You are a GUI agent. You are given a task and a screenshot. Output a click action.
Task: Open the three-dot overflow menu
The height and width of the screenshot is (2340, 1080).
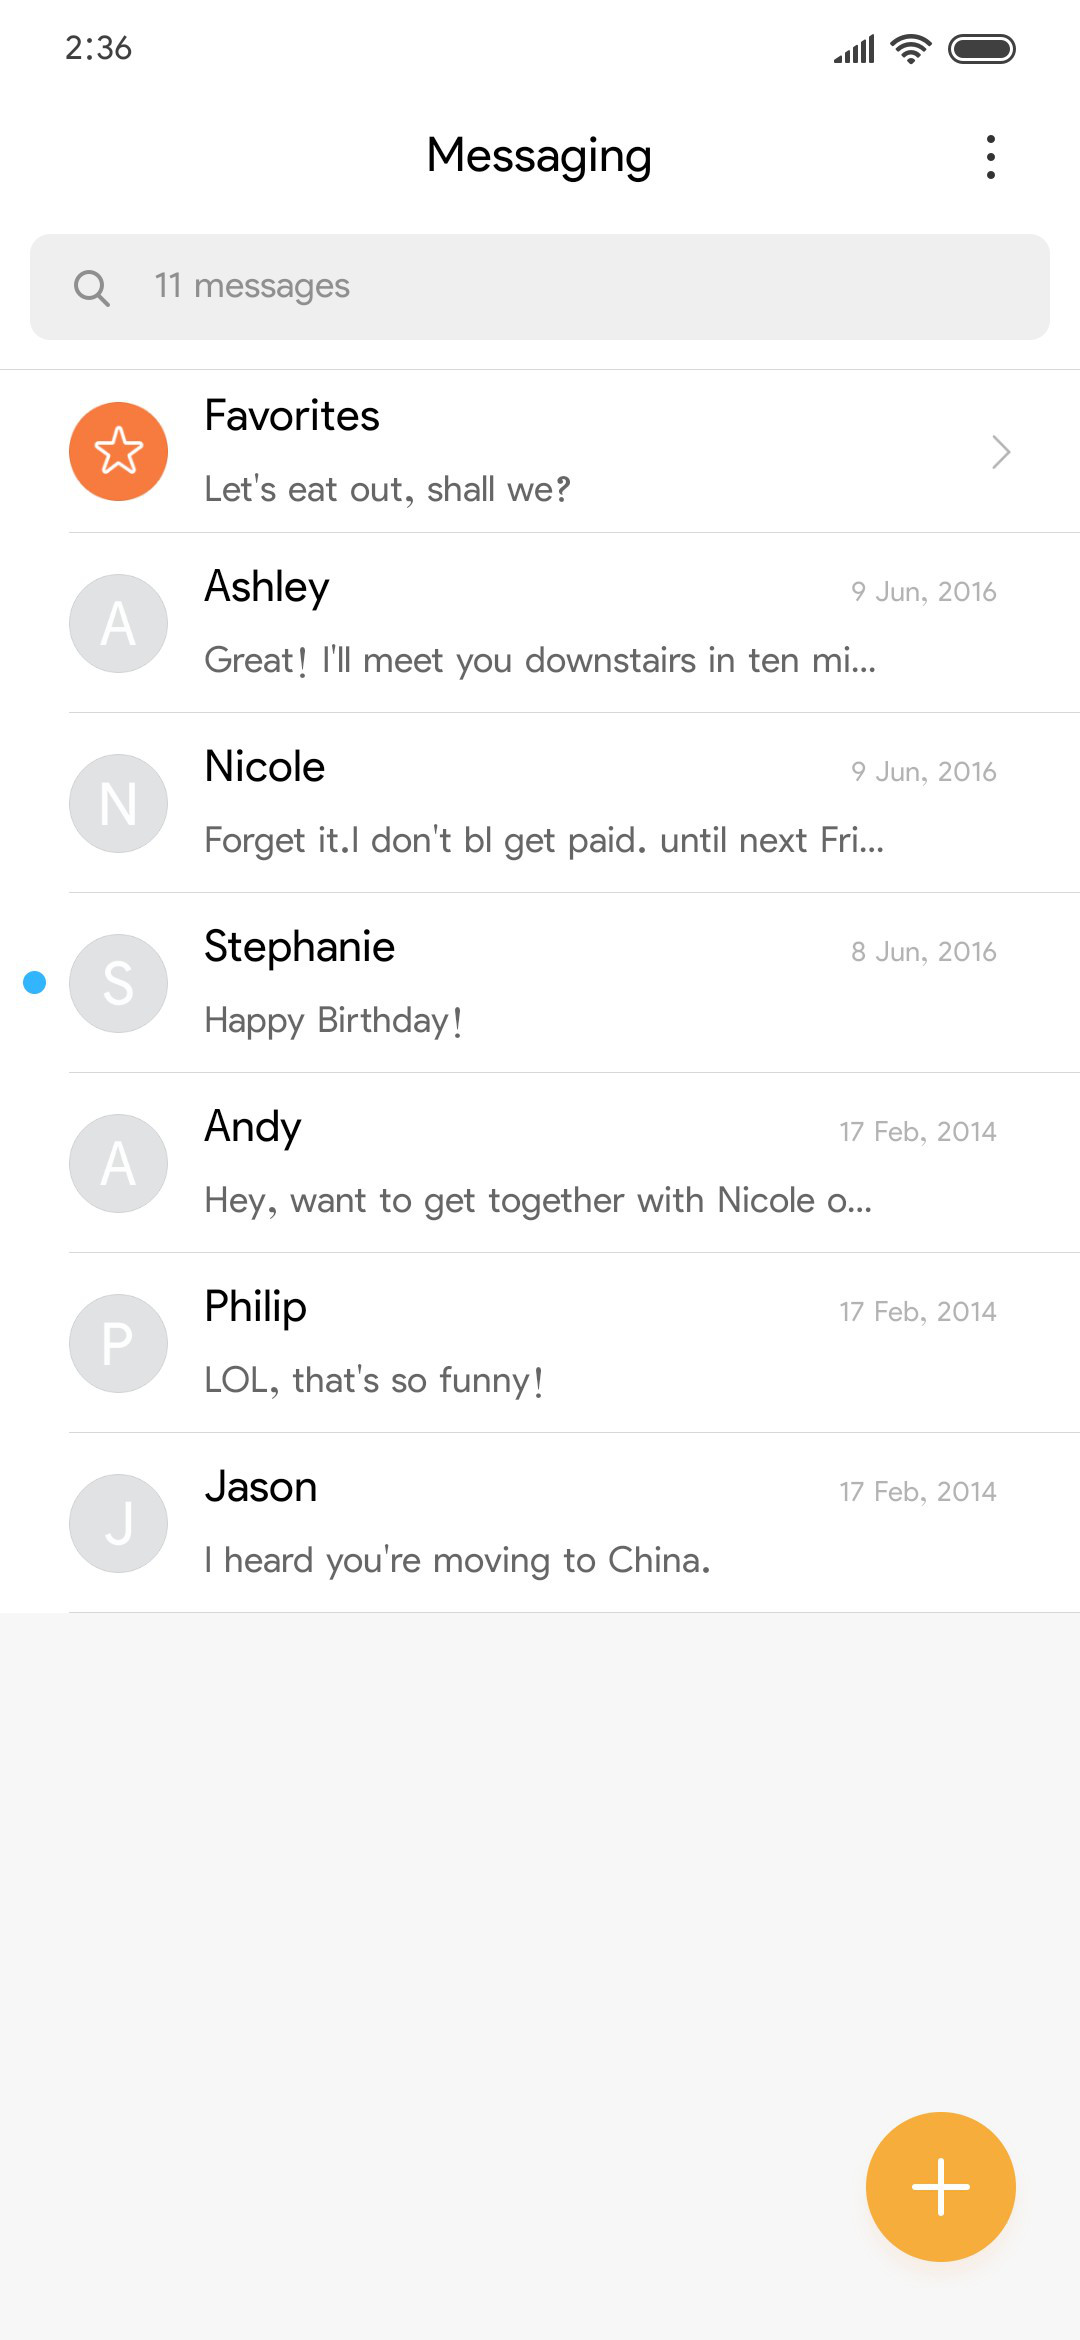point(990,157)
